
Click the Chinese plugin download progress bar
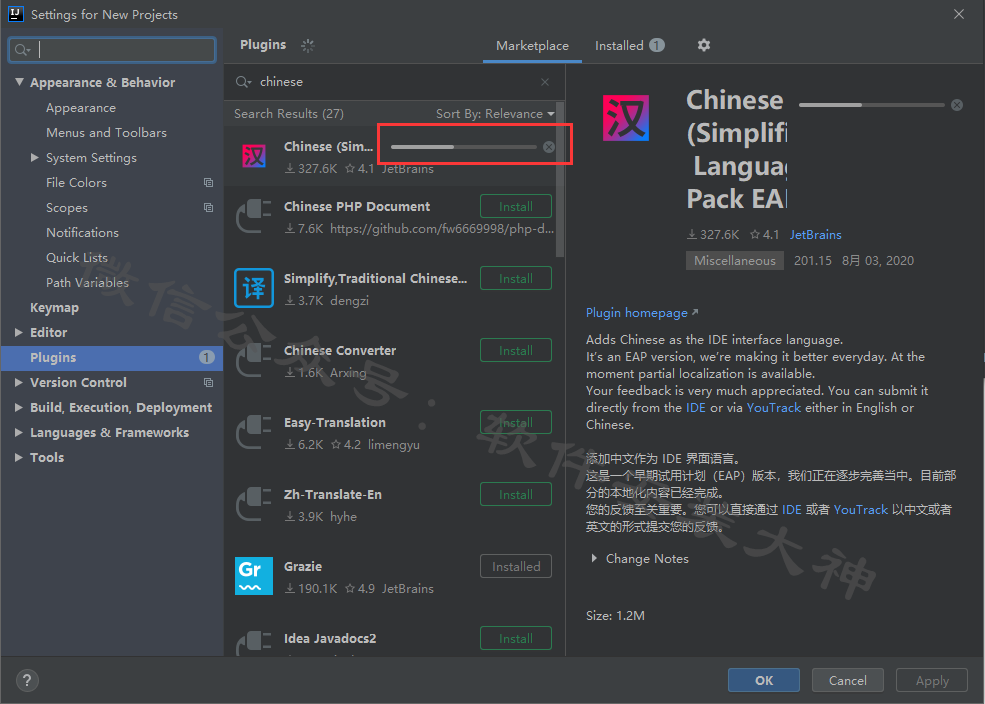click(x=464, y=147)
